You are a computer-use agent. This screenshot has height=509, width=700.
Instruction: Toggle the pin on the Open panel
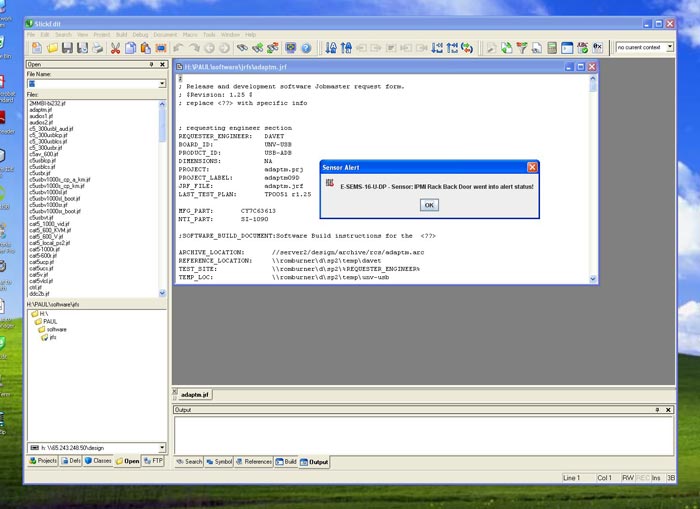coord(152,64)
